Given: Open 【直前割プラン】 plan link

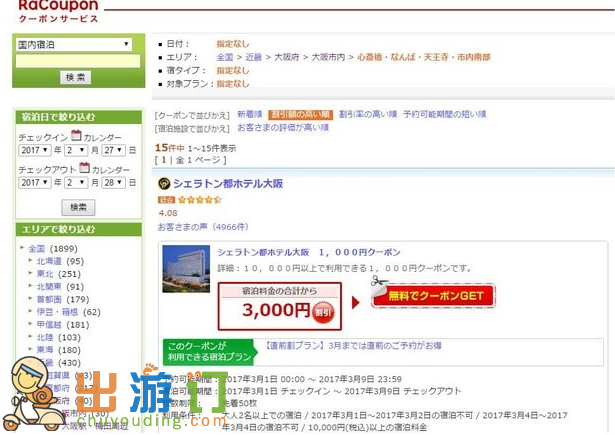Looking at the screenshot, I should [x=352, y=346].
